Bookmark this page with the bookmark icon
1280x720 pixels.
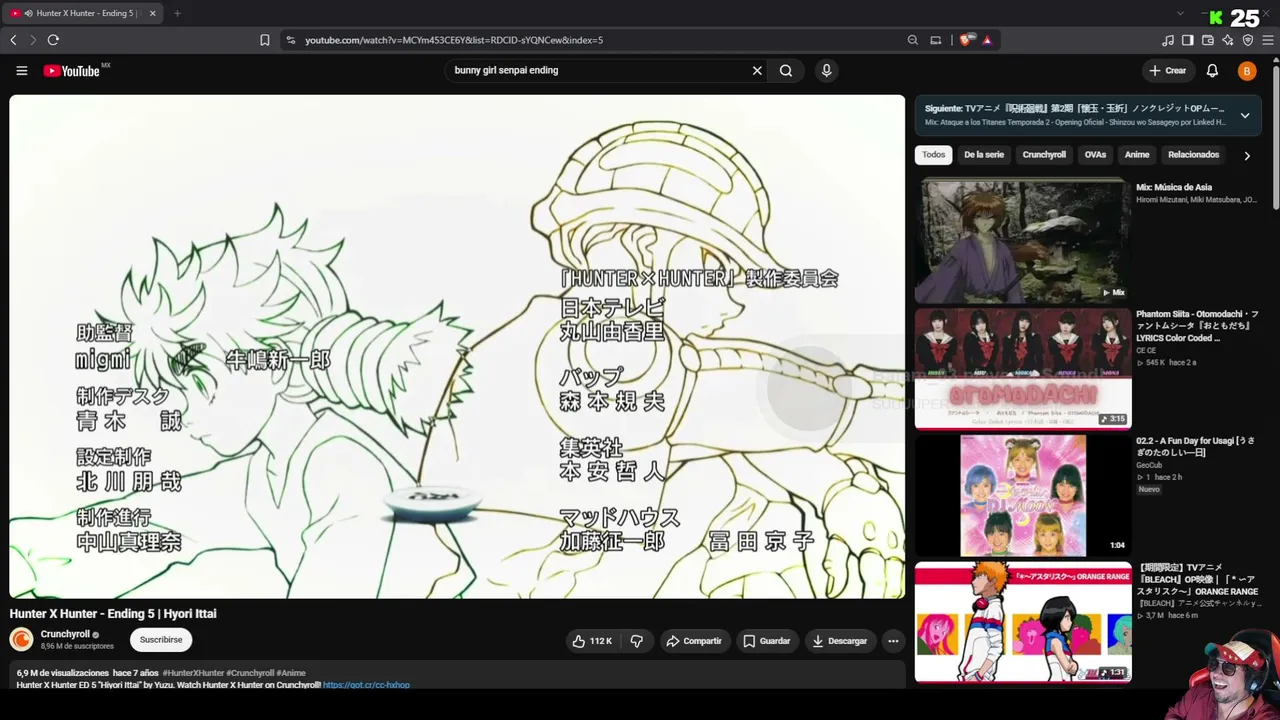tap(265, 40)
